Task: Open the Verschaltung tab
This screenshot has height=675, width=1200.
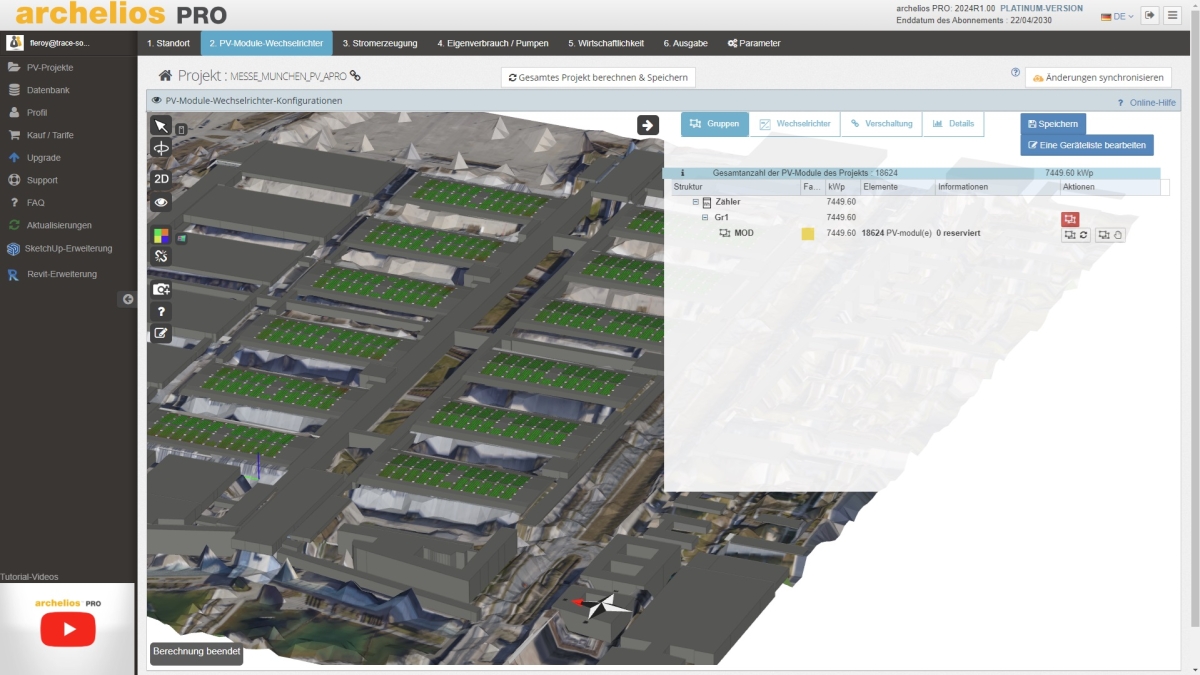Action: click(881, 124)
